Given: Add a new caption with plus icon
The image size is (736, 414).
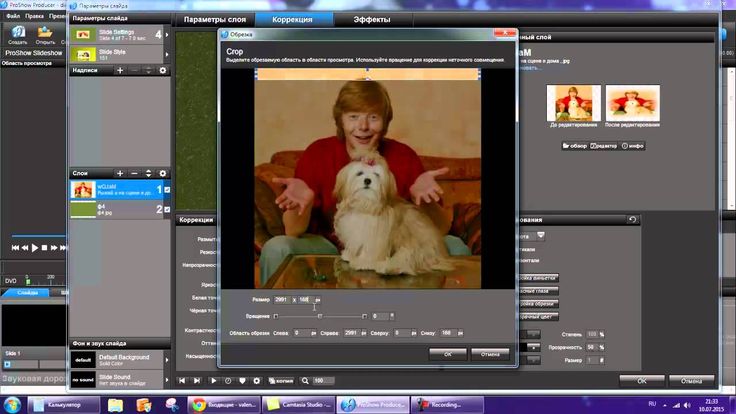Looking at the screenshot, I should [x=120, y=71].
